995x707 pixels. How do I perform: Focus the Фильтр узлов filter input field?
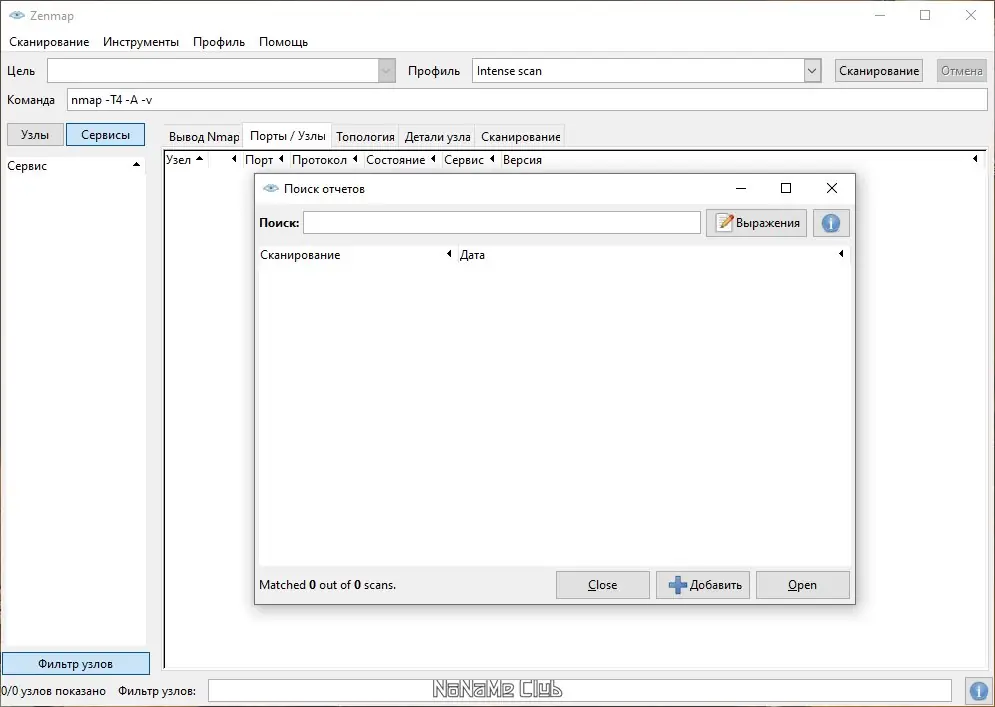pos(579,690)
